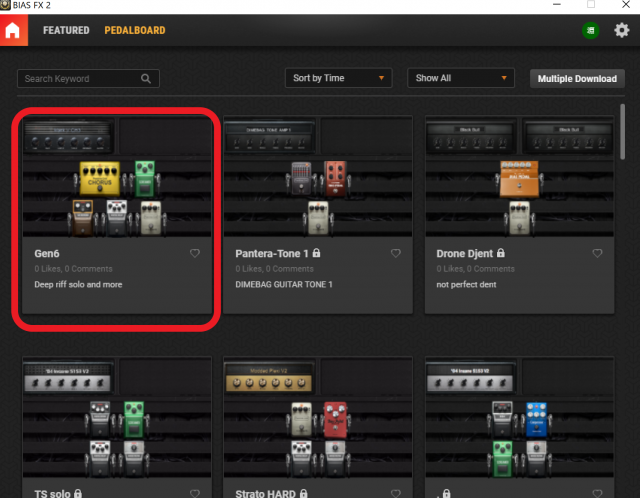
Task: Click the 'not perfect dent' description
Action: (x=466, y=285)
